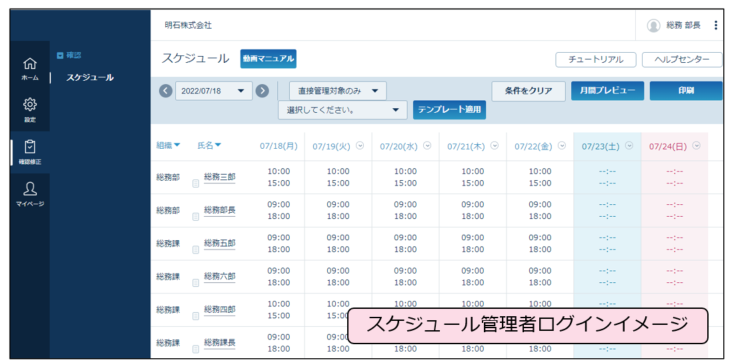Click the 総務 部長 user name
Viewport: 731px width, 363px height.
(683, 26)
